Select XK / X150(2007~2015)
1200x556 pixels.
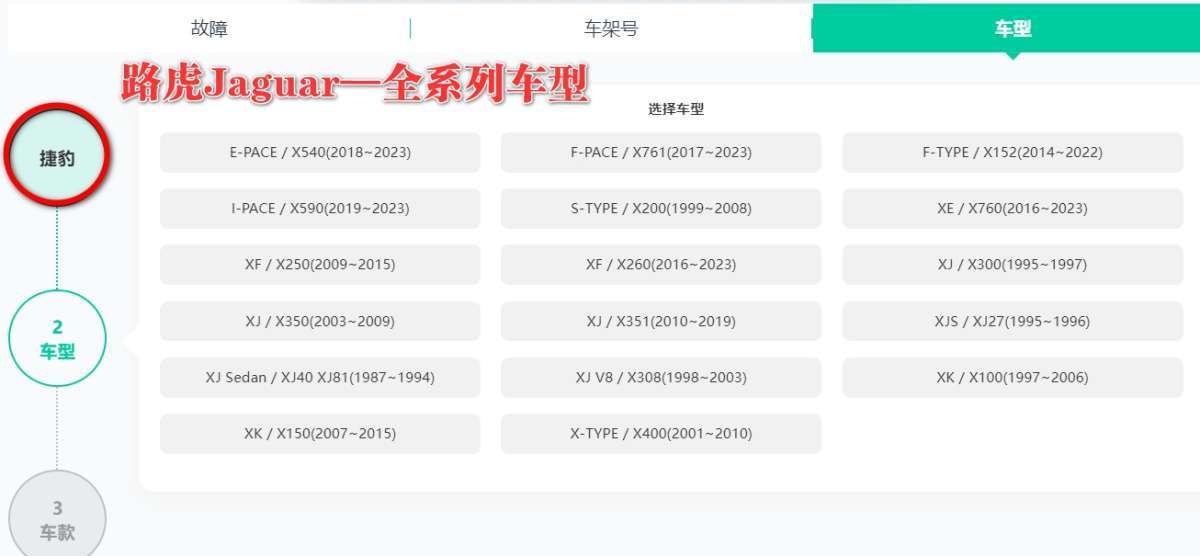[320, 434]
